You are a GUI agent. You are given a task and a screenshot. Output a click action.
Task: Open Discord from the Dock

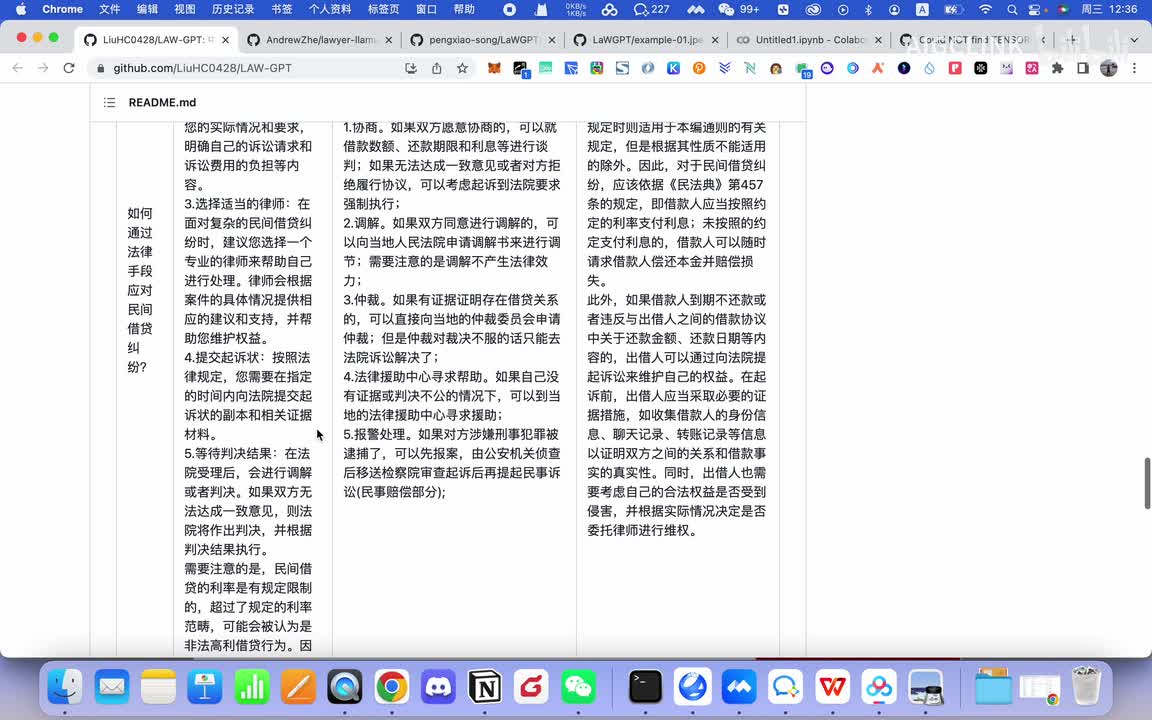438,687
